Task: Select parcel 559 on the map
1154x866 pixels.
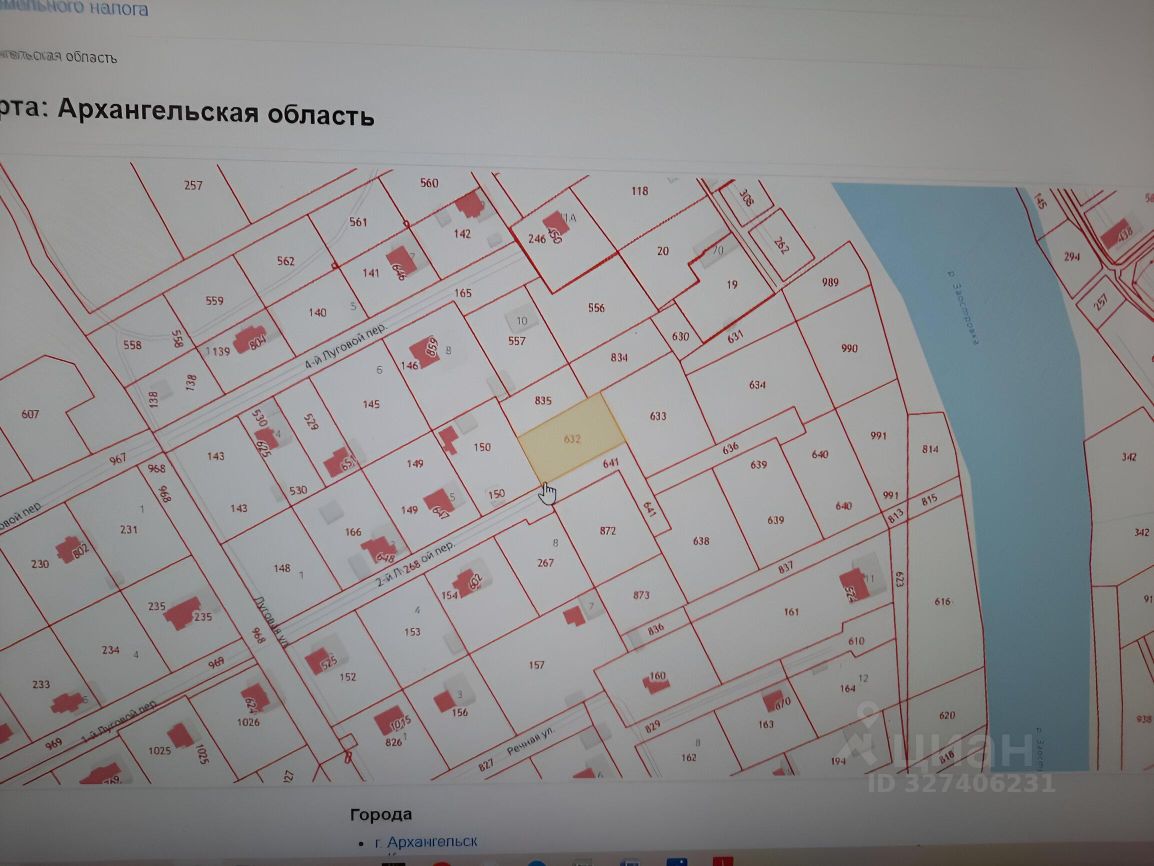Action: [214, 300]
